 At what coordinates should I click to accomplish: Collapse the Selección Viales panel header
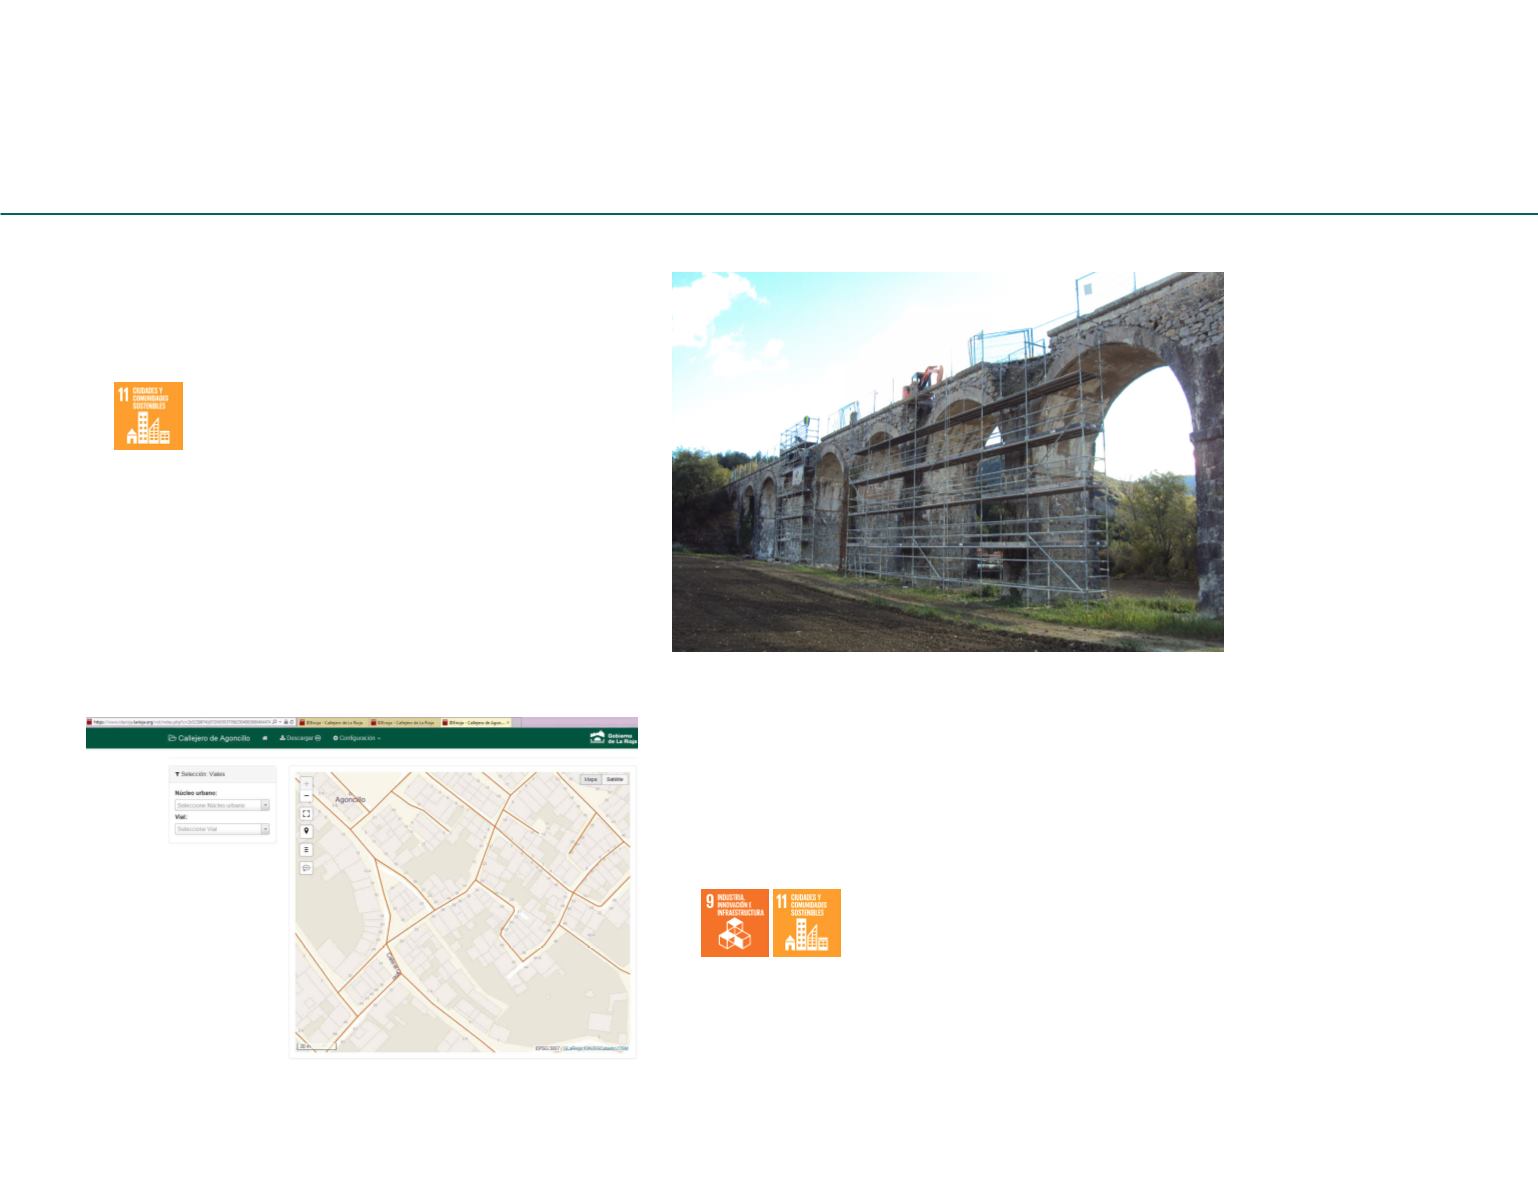[222, 774]
